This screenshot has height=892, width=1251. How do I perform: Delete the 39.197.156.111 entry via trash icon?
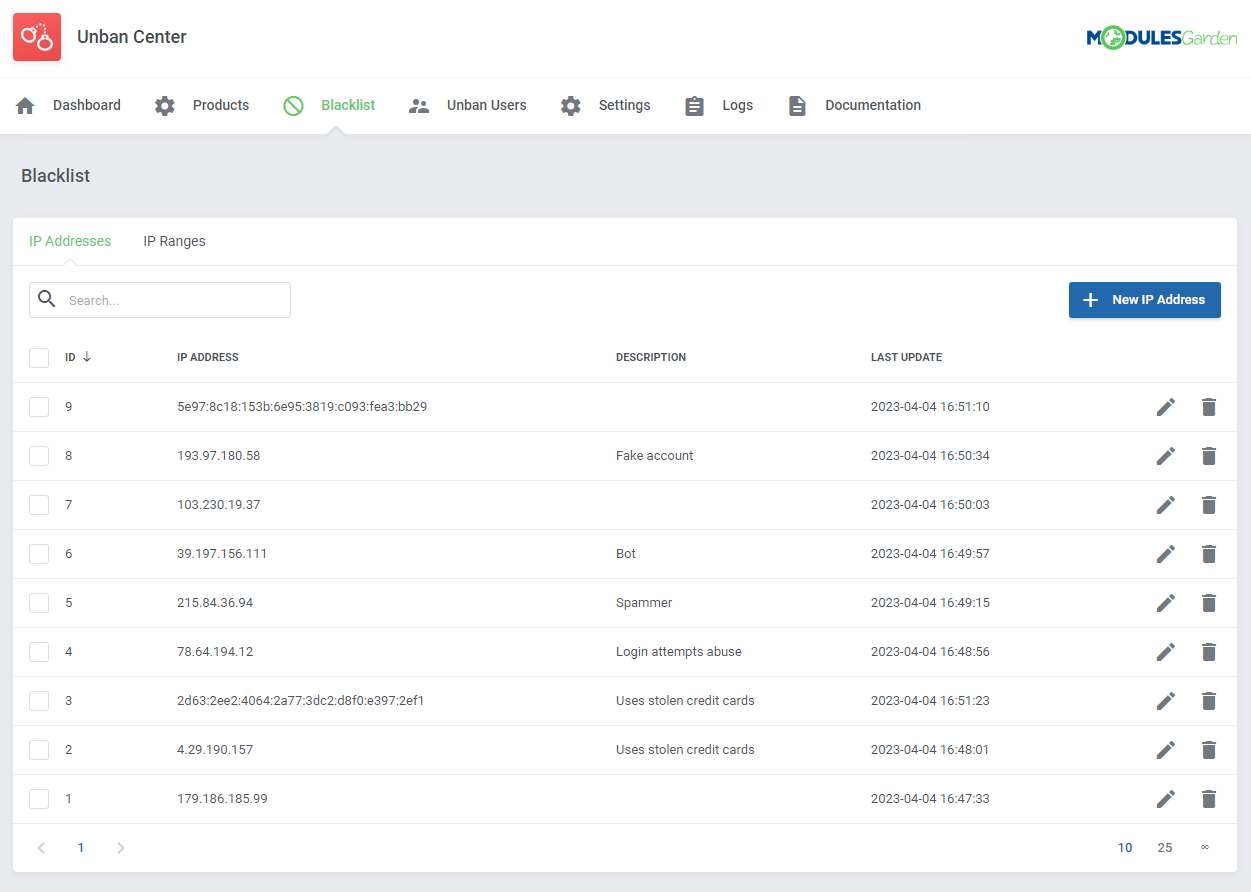click(1208, 554)
